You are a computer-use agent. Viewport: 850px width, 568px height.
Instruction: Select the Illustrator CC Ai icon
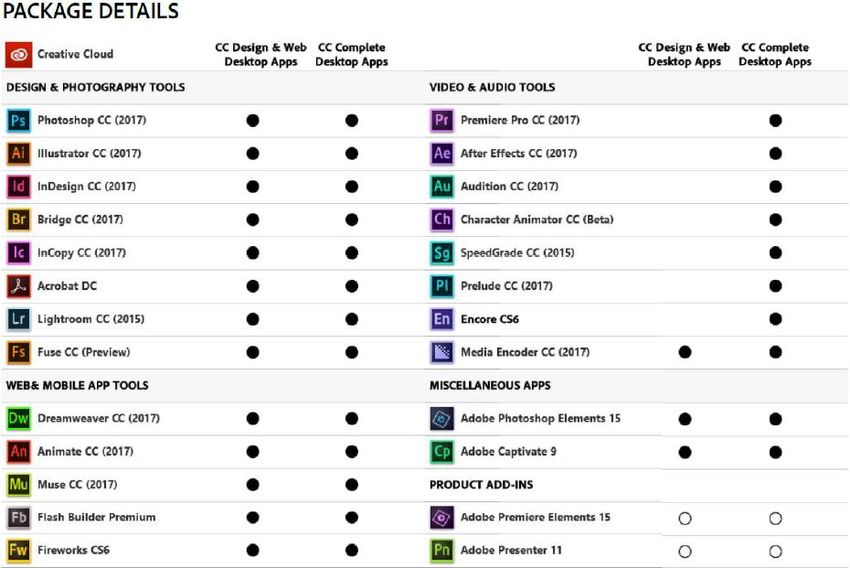coord(18,153)
